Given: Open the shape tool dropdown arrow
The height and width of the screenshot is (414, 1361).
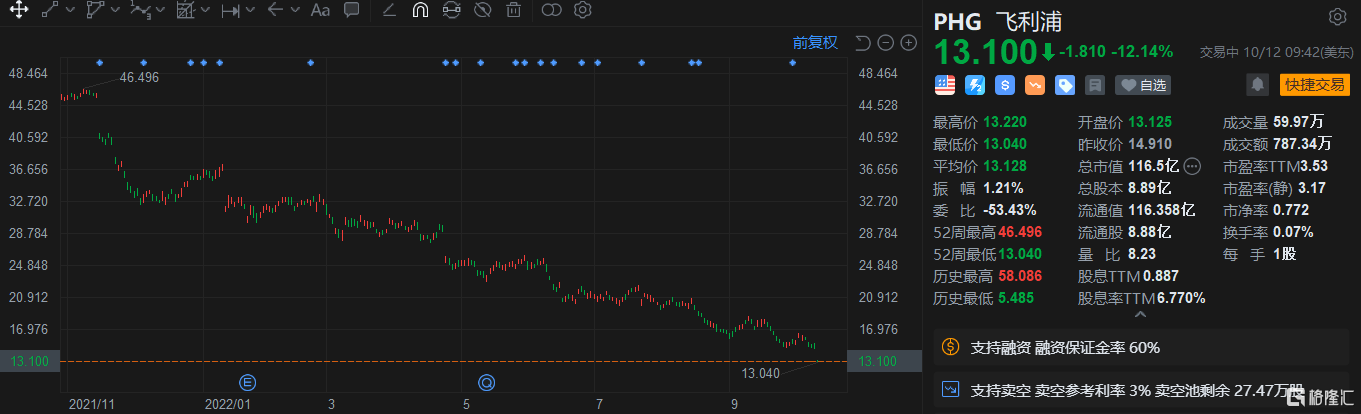Looking at the screenshot, I should click(x=115, y=10).
